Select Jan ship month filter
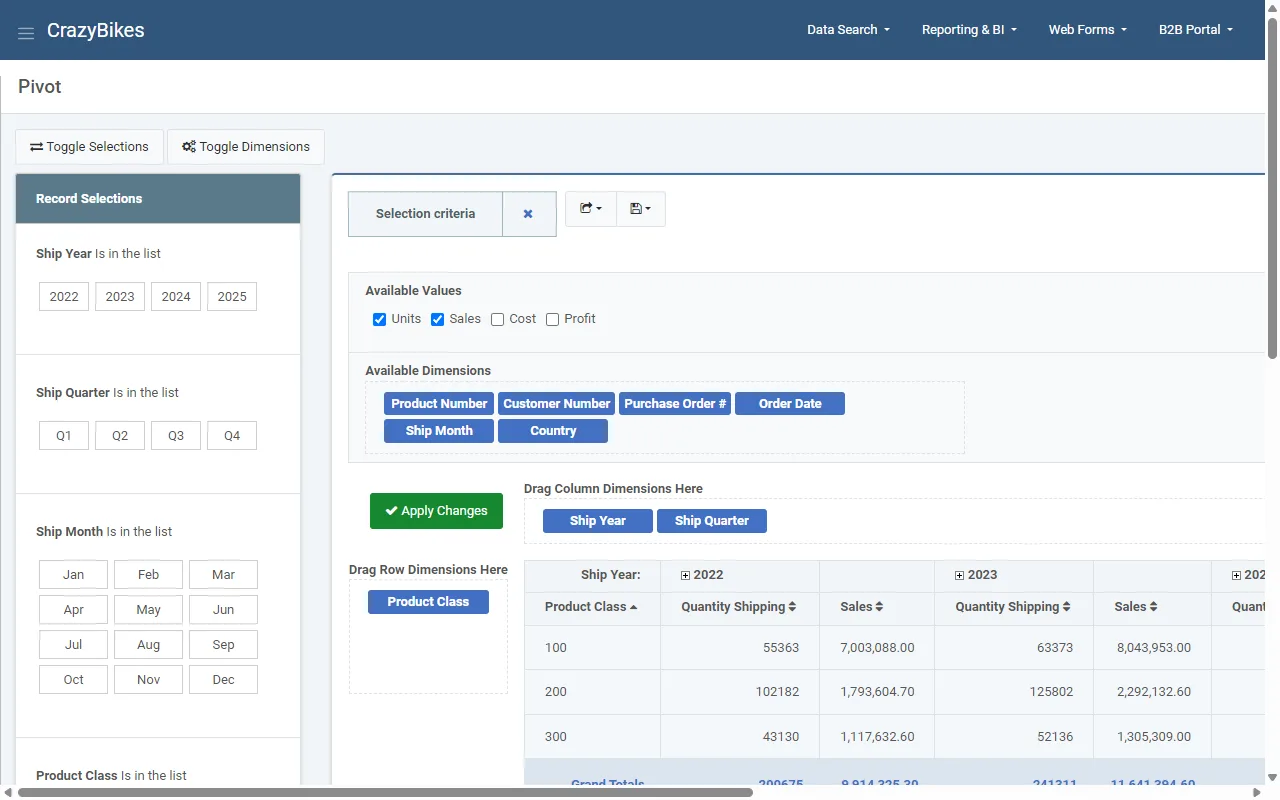Viewport: 1280px width, 800px height. (73, 575)
